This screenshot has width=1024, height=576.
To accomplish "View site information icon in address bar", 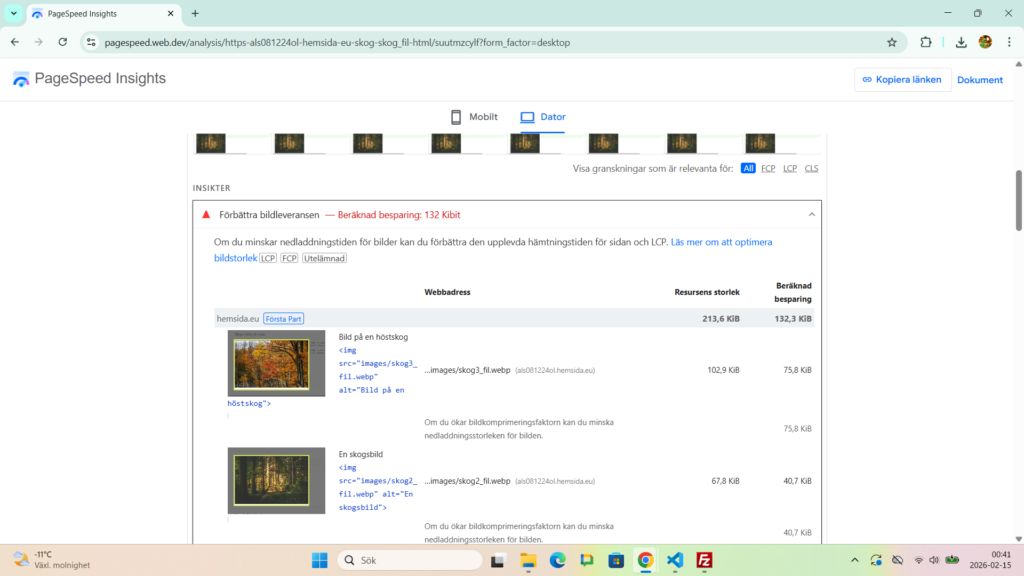I will tap(91, 42).
